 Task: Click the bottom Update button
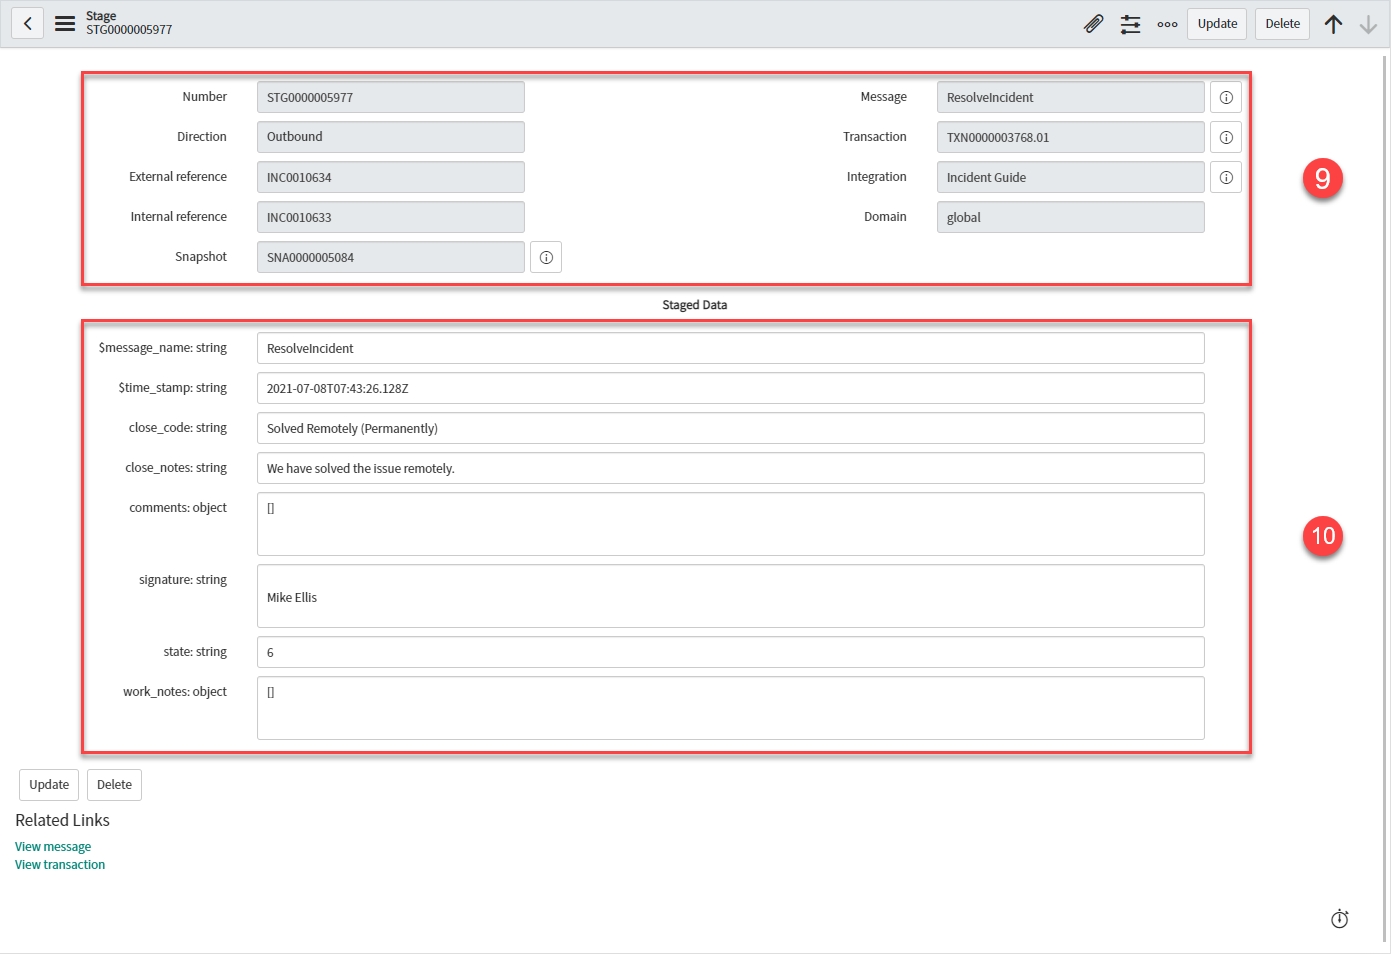coord(49,785)
